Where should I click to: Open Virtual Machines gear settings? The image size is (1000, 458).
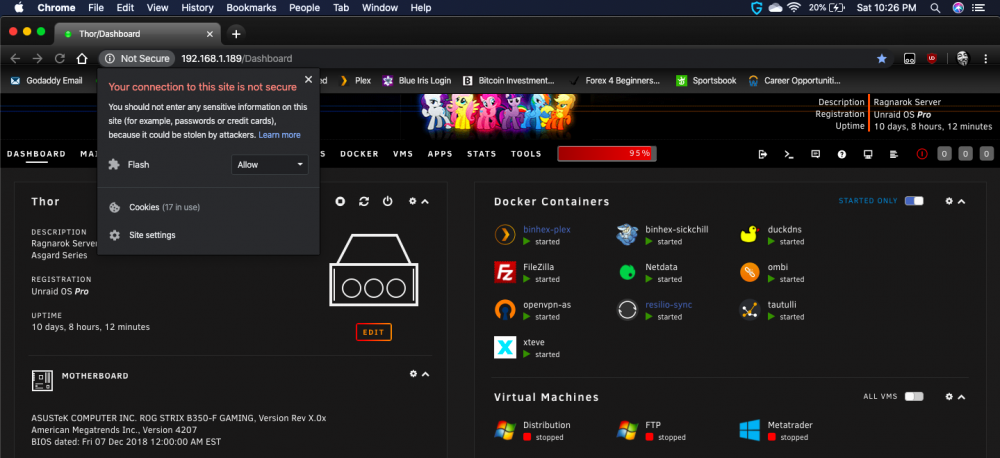[949, 397]
